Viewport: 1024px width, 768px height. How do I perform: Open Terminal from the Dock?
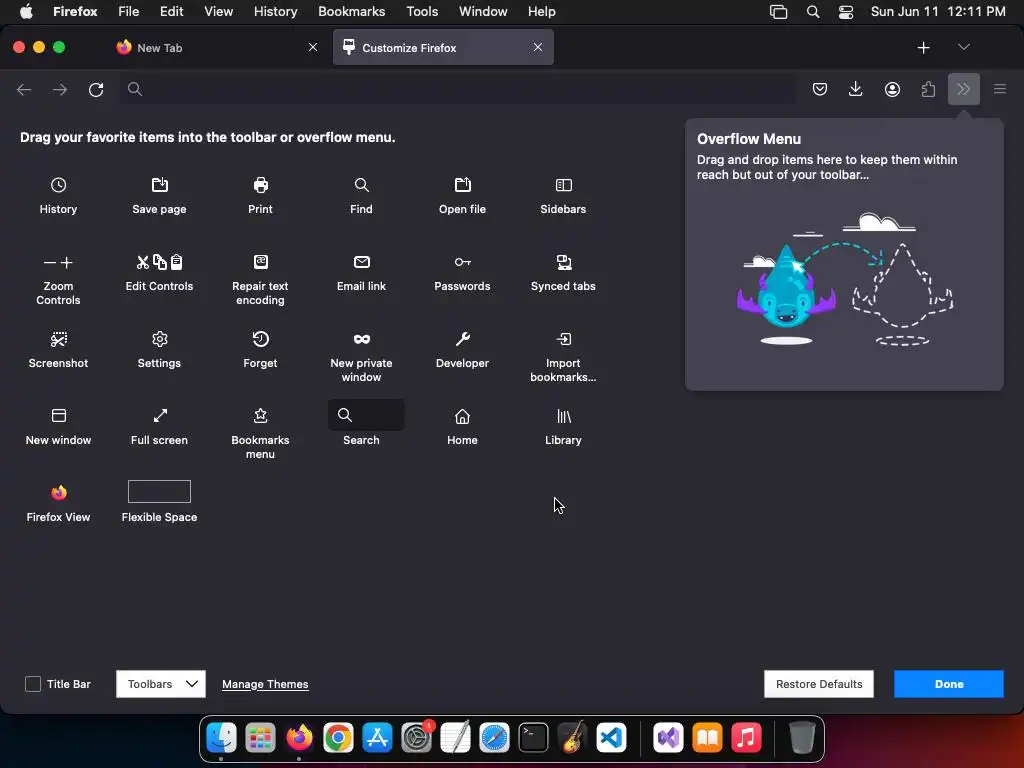click(534, 738)
